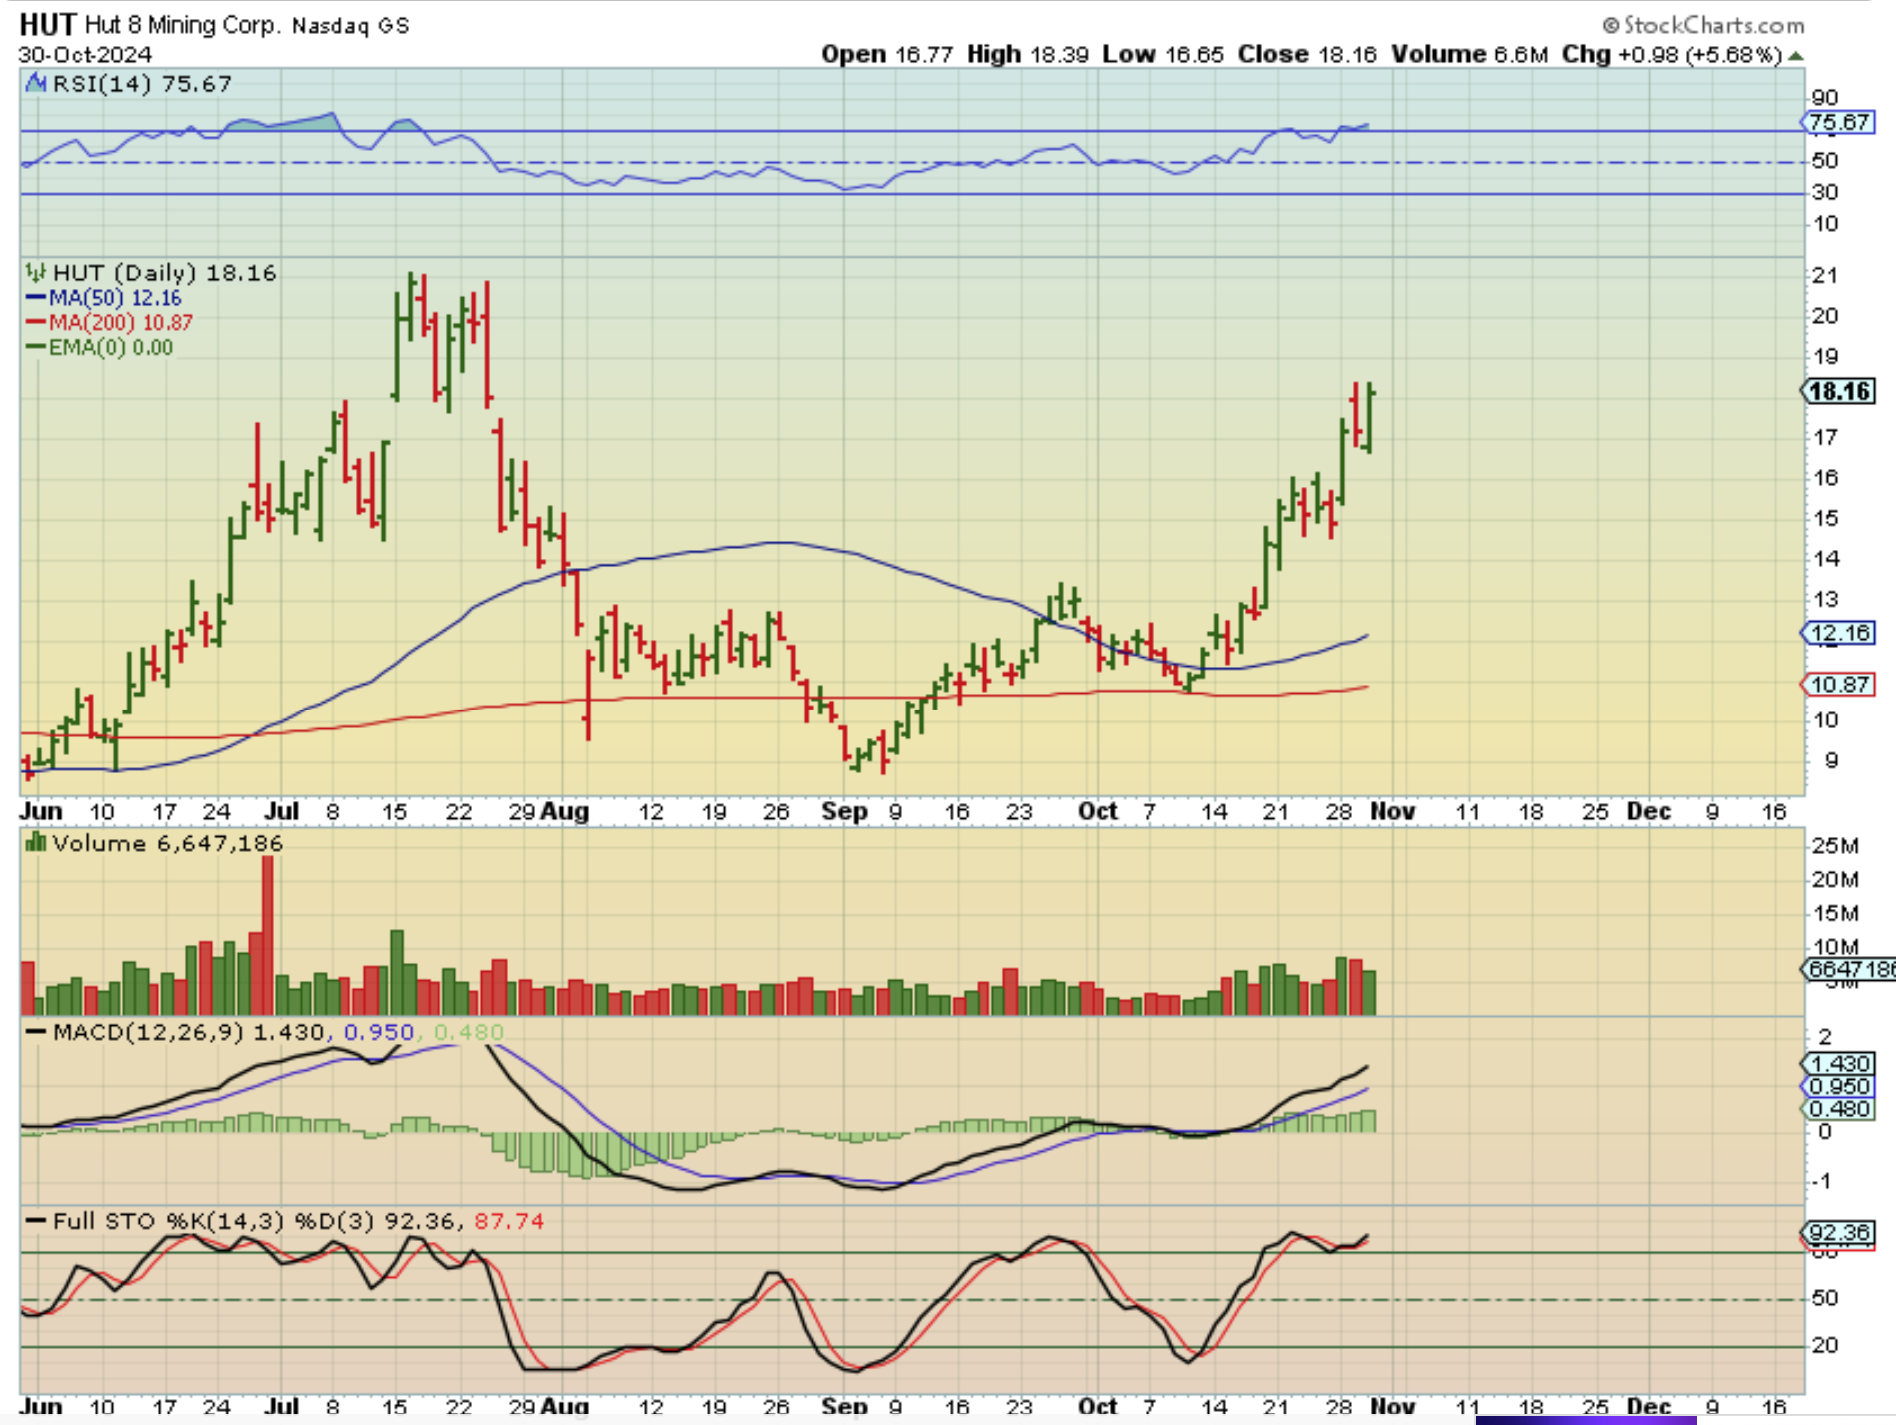
Task: Click the MA(50) 12.16 legend text
Action: tap(115, 298)
